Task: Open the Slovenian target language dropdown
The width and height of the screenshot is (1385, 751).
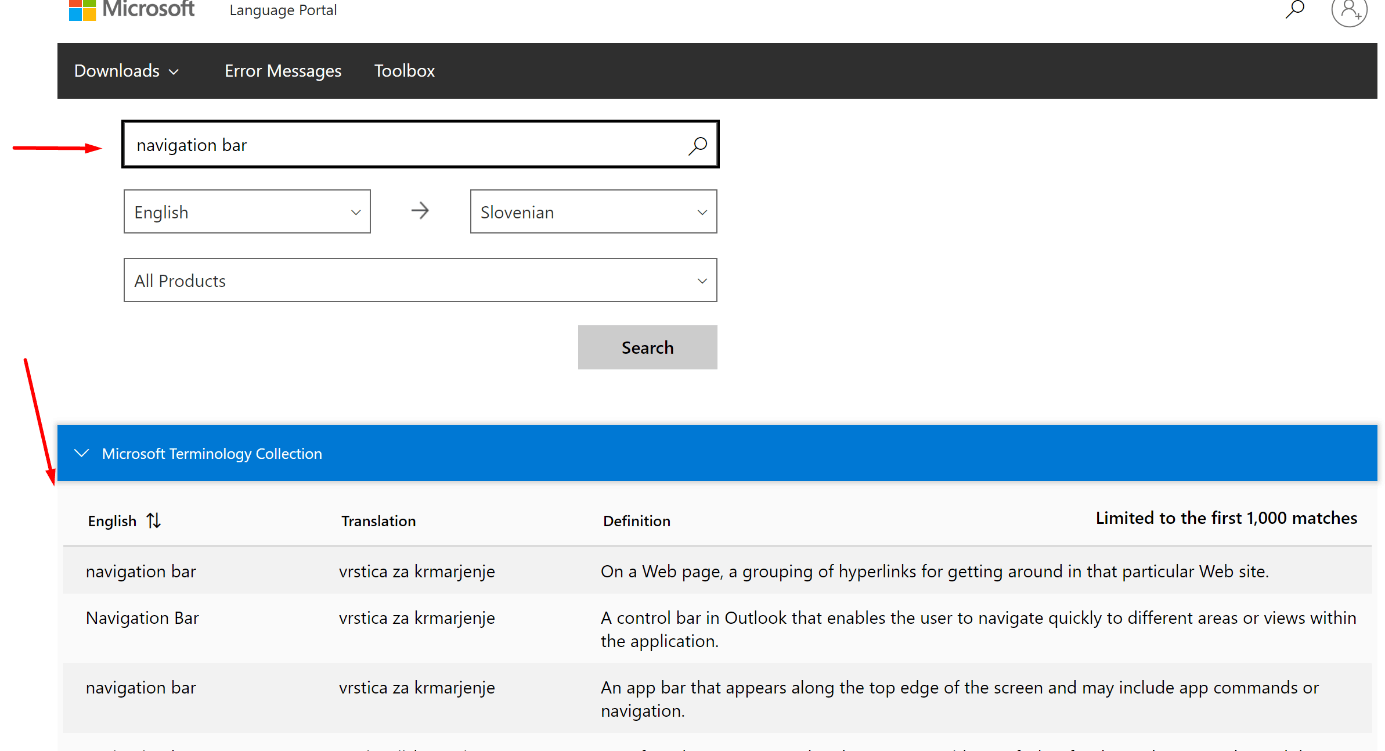Action: click(593, 212)
